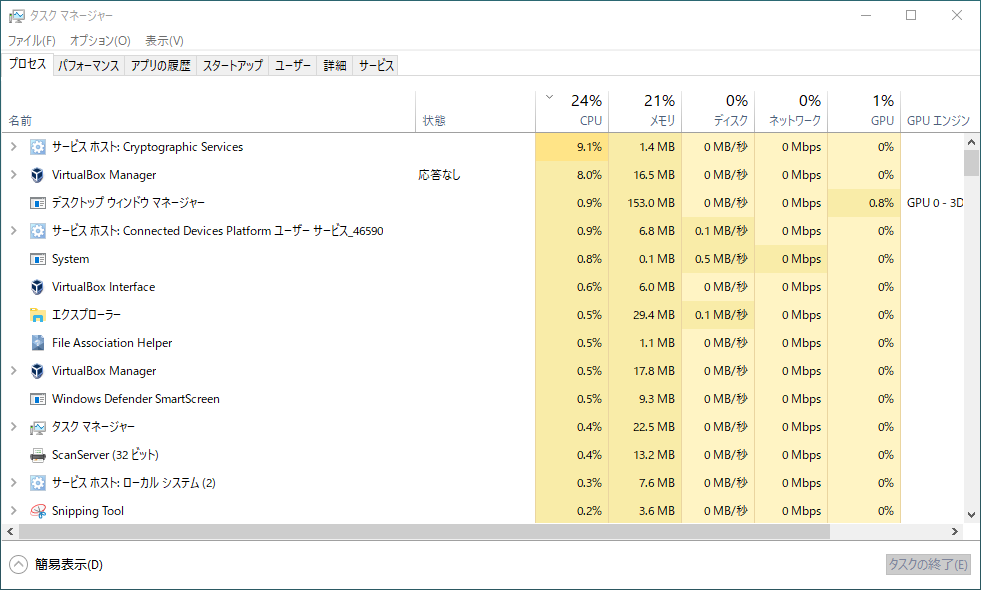Click the vertical scrollbar thumb

(971, 163)
